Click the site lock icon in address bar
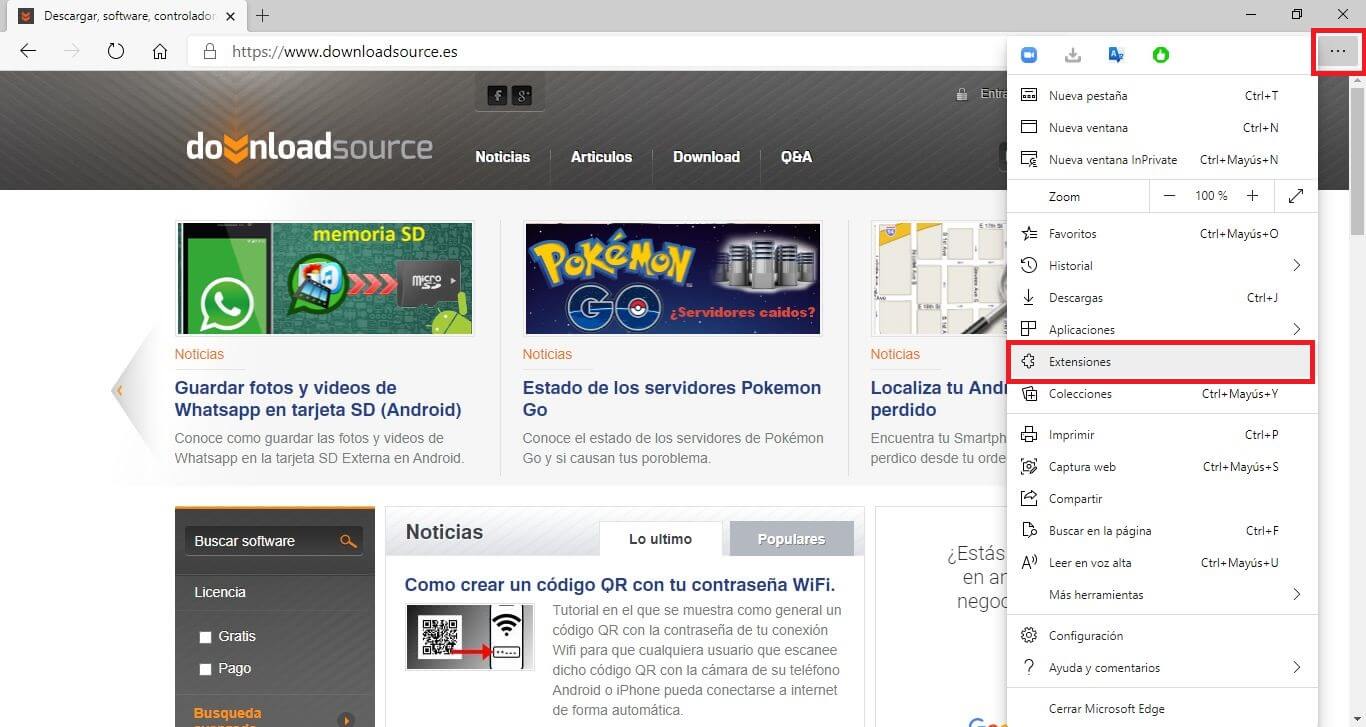Viewport: 1366px width, 727px height. [209, 51]
